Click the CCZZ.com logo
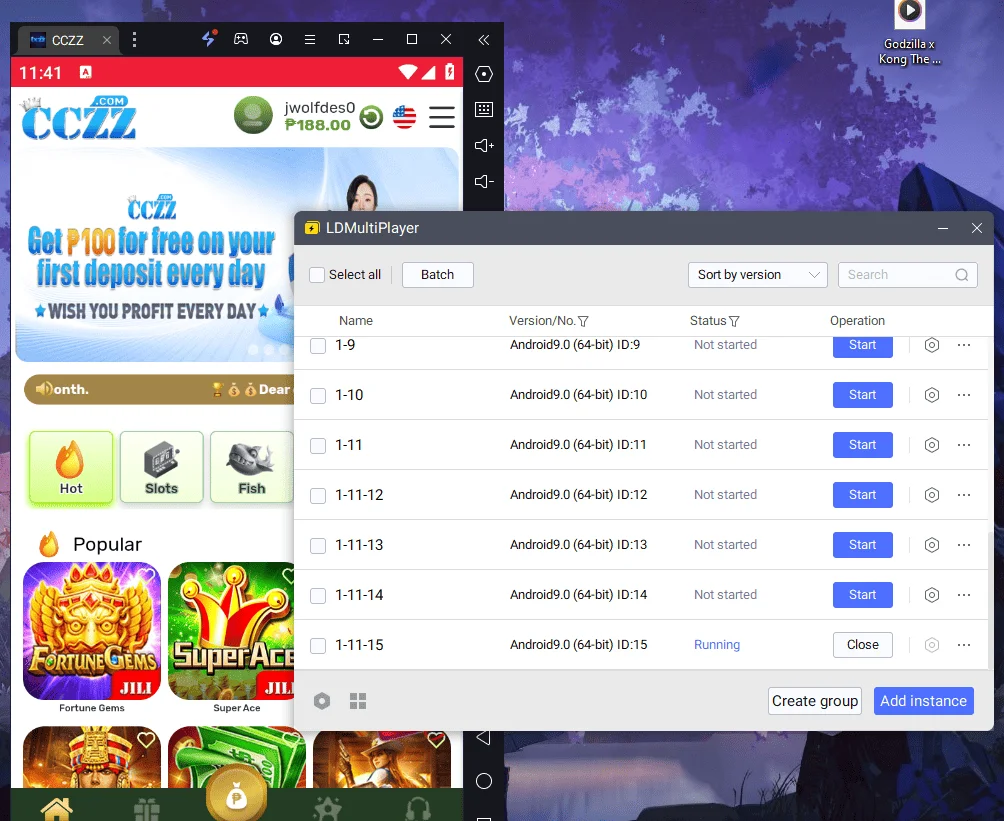This screenshot has height=821, width=1004. (78, 118)
